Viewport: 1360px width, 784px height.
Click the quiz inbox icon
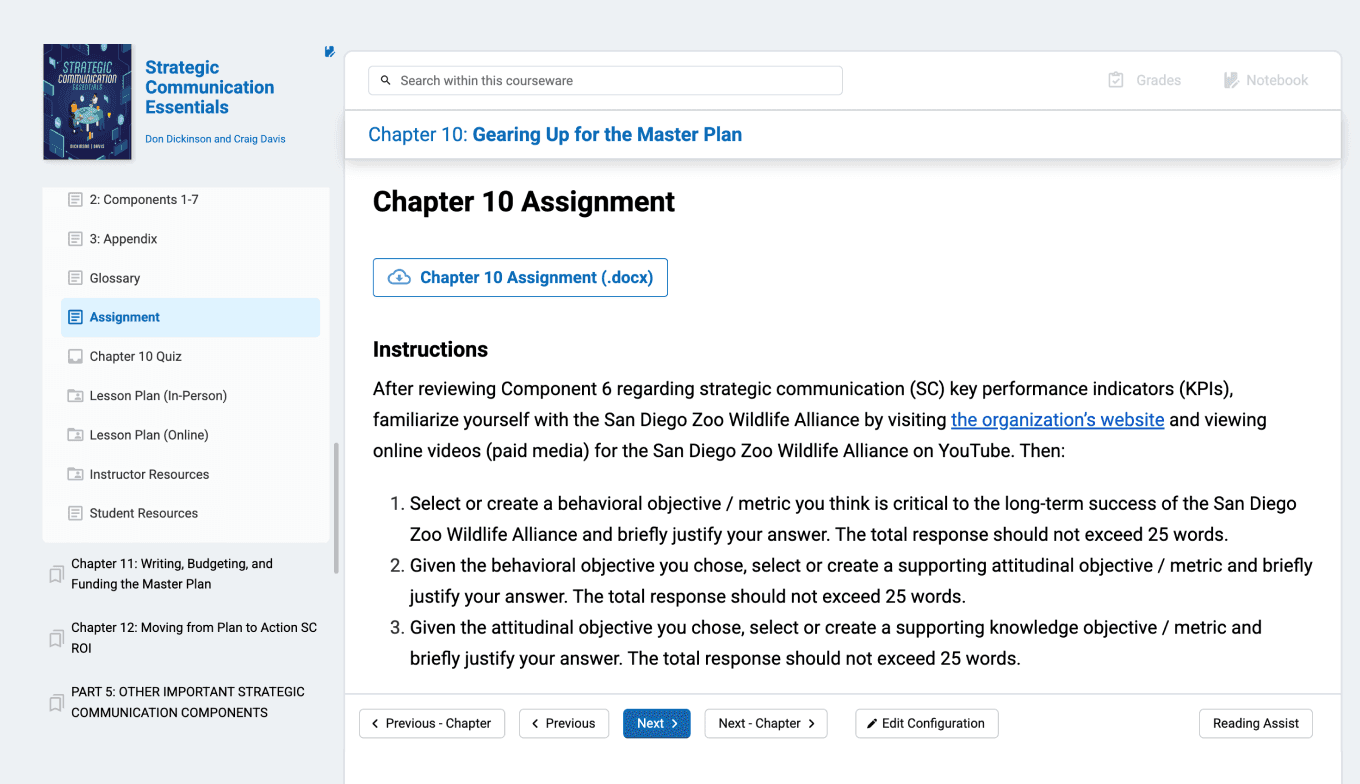[75, 356]
